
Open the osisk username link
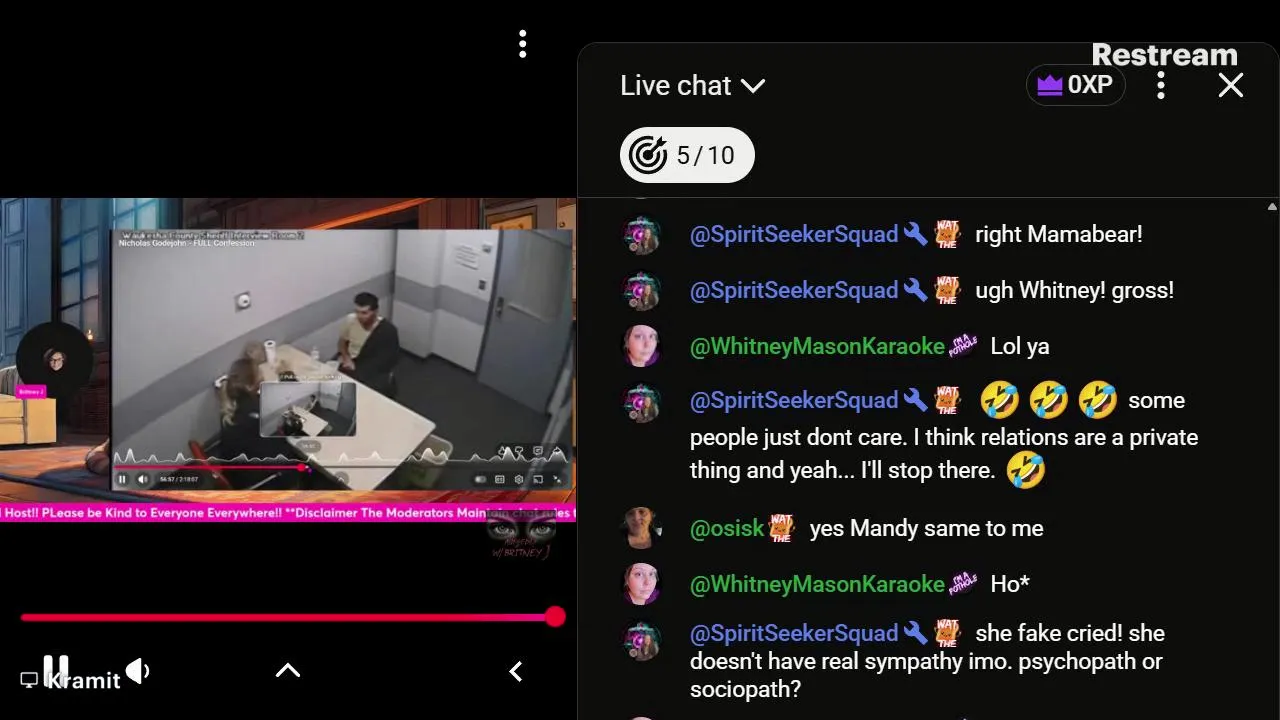[727, 528]
